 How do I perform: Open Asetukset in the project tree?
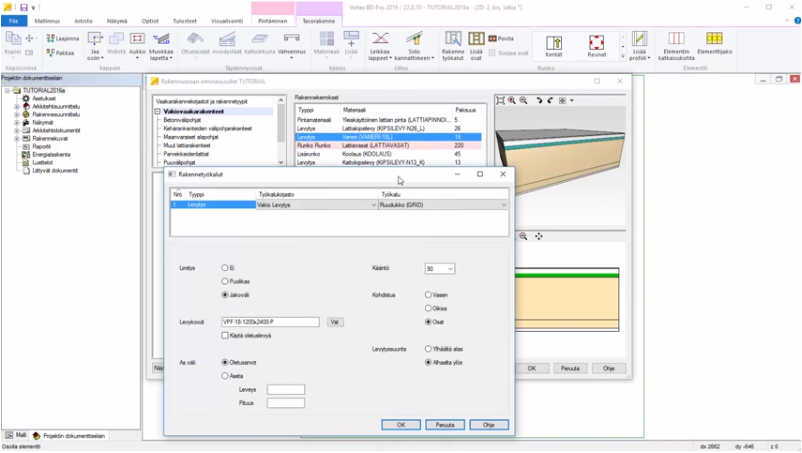point(43,99)
